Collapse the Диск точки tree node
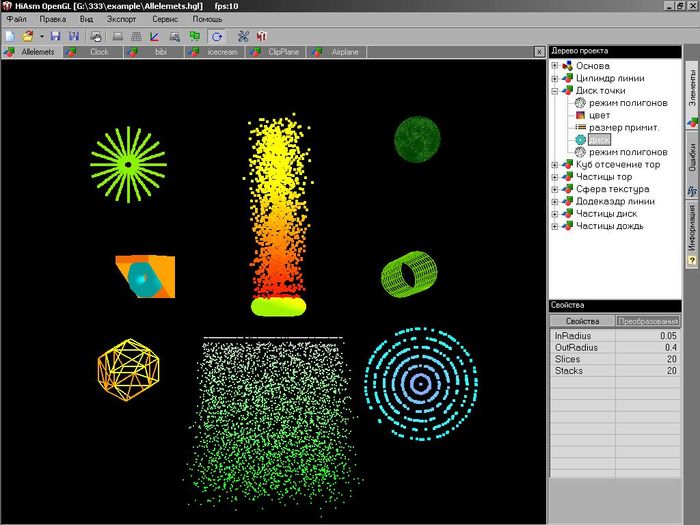 [x=555, y=90]
